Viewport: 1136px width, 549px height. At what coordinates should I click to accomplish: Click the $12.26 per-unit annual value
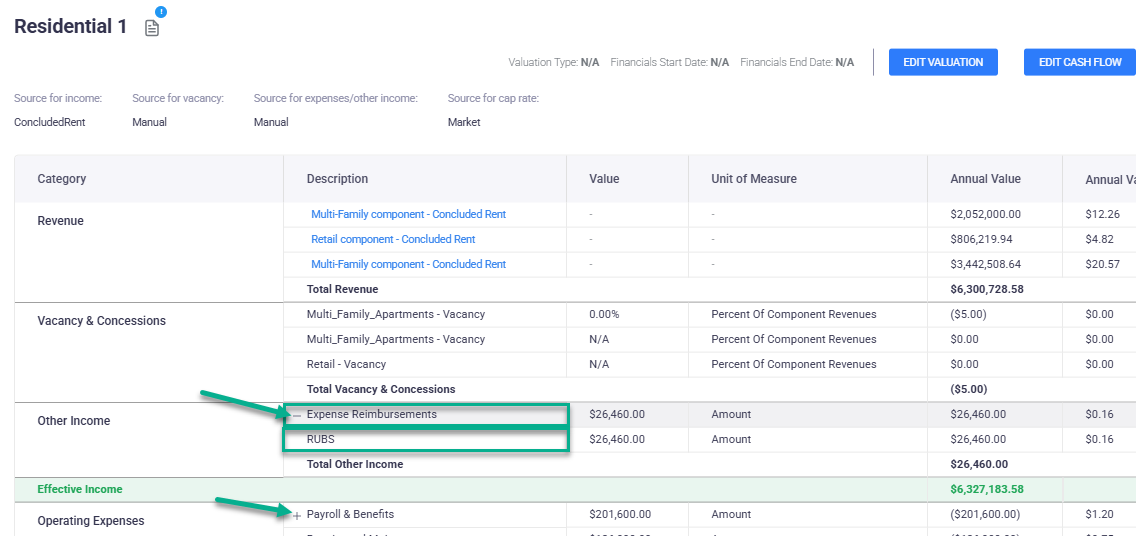[x=1102, y=214]
